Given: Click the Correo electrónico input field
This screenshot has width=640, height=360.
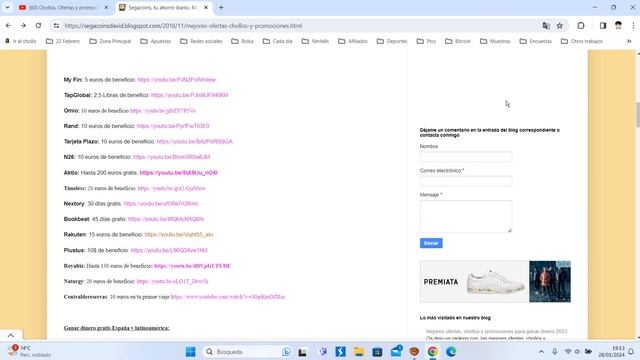Looking at the screenshot, I should tap(466, 181).
